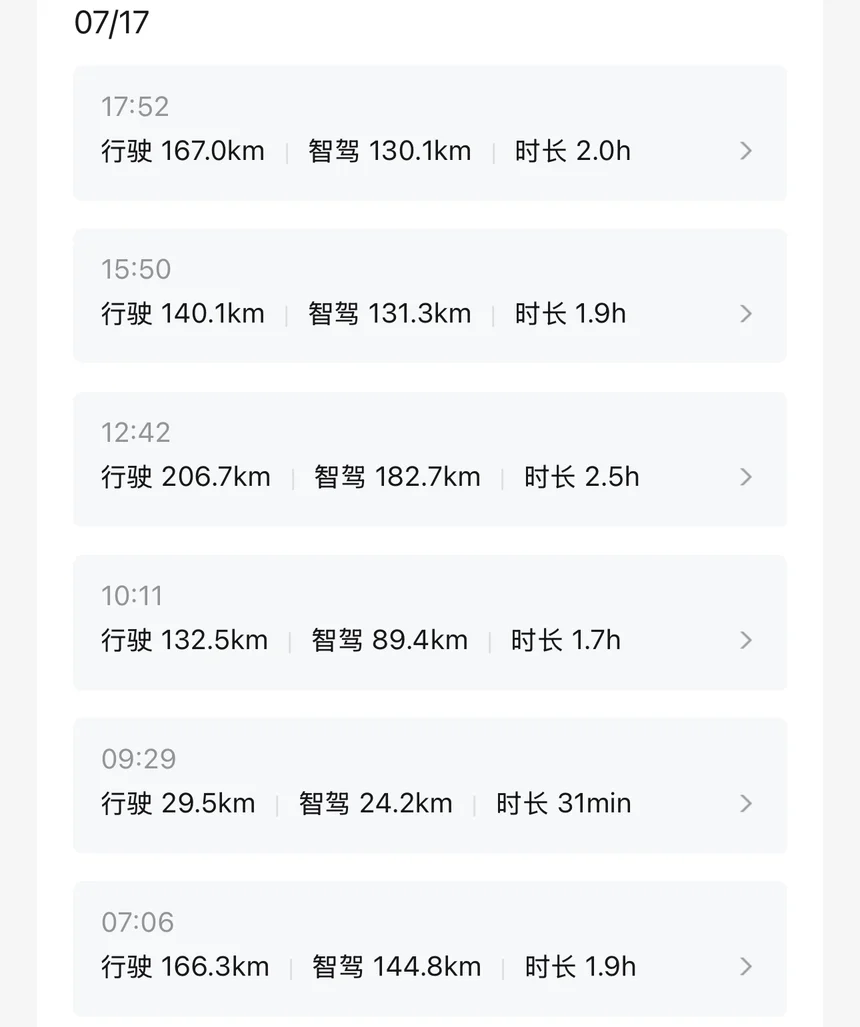Screen dimensions: 860x1027
Task: Tap the 15:50 timestamp label
Action: click(x=136, y=269)
